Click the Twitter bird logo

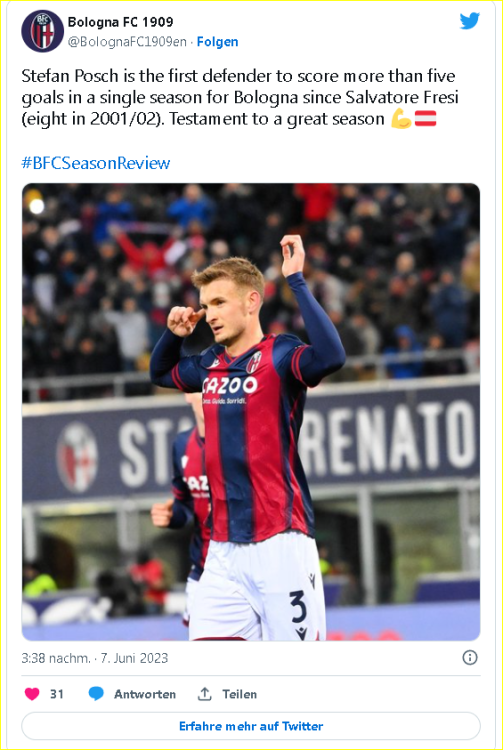(x=470, y=21)
